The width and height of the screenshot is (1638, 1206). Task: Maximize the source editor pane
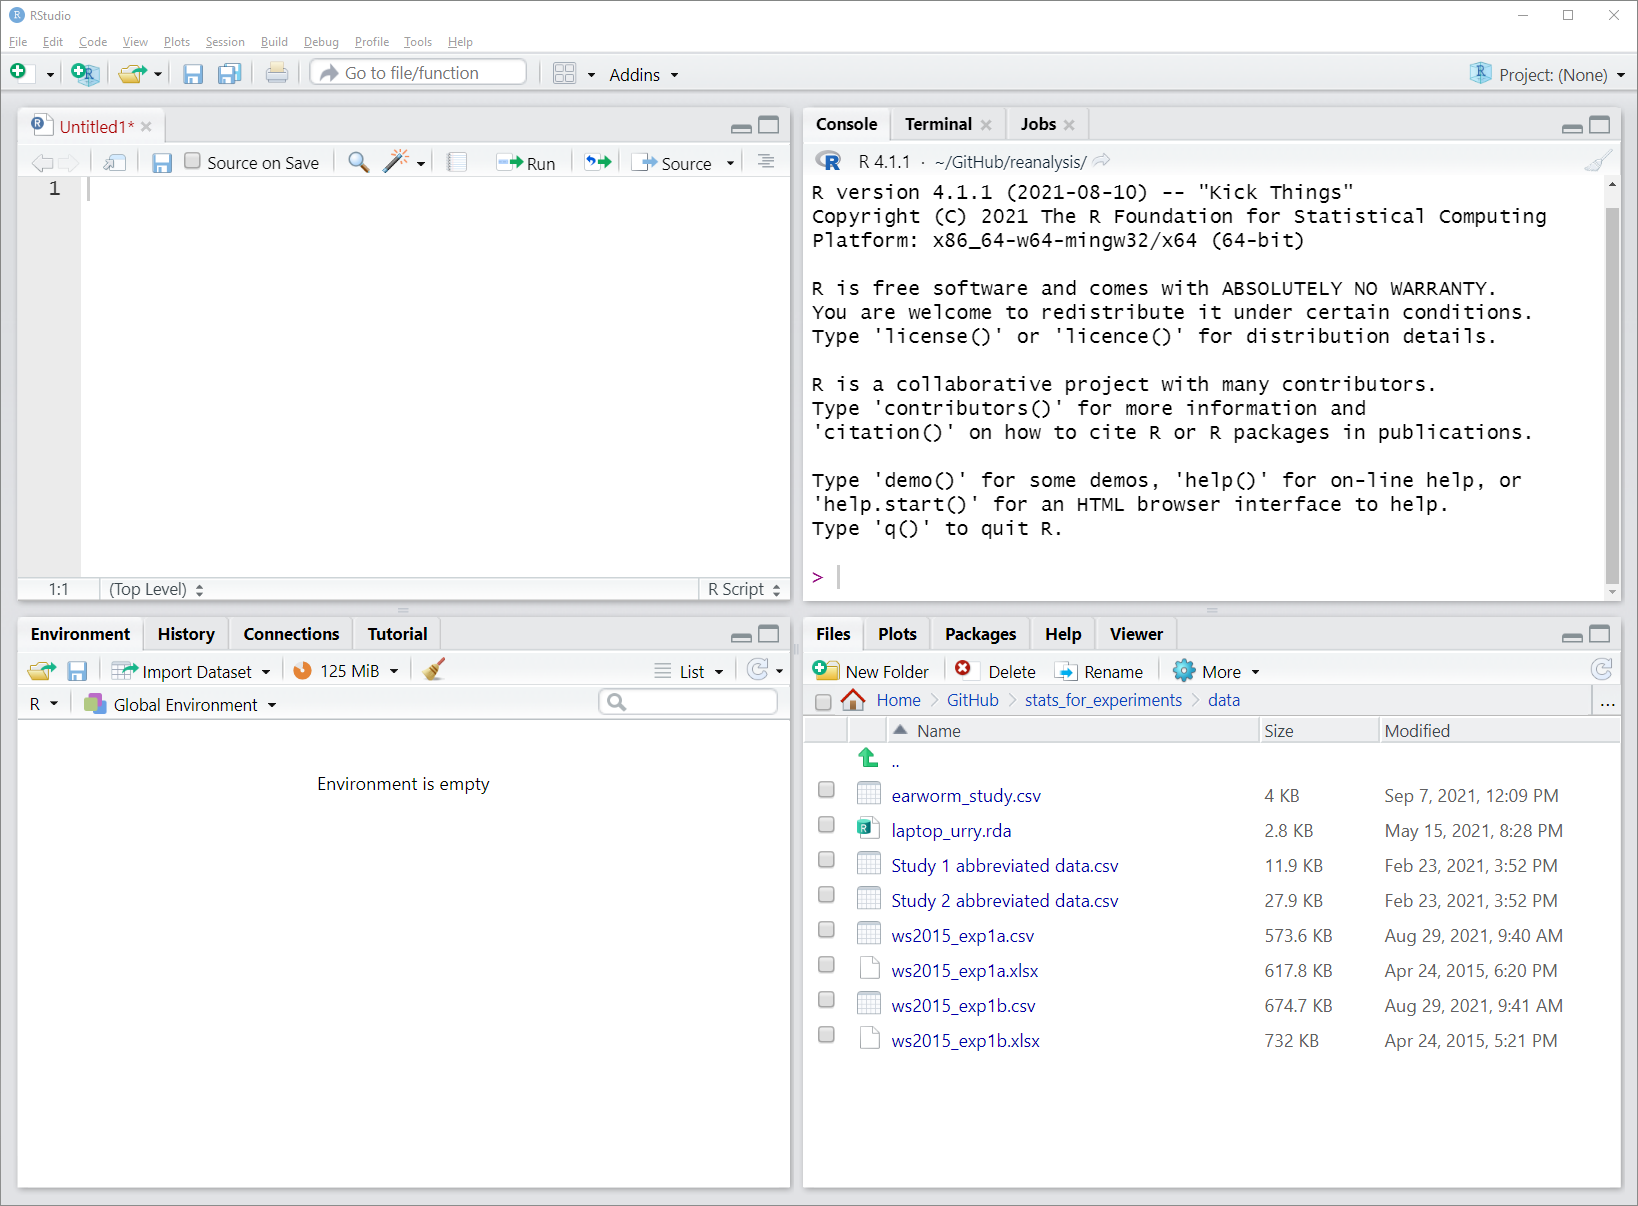(769, 125)
